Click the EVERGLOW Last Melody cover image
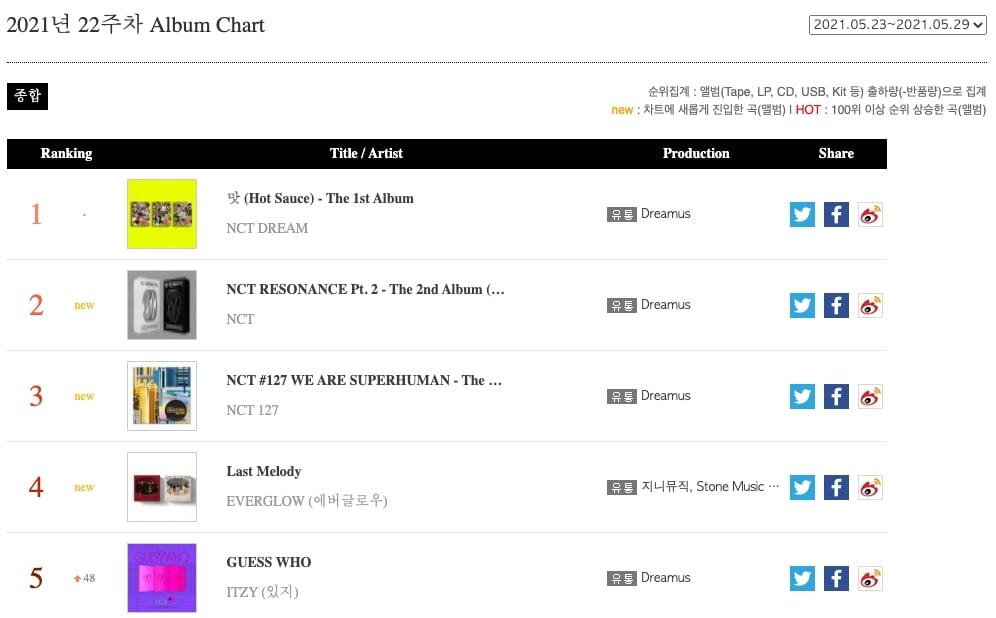Viewport: 996px width, 618px height. pos(162,487)
